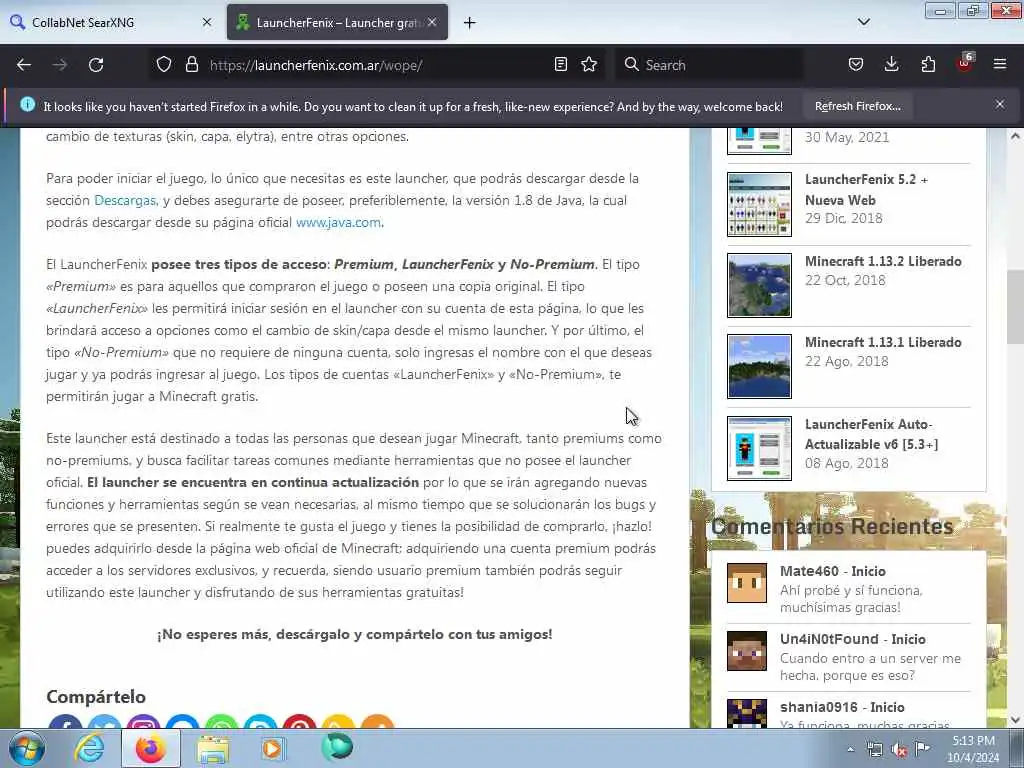Open LauncherFenix Auto-Actualizable v6 post

coord(871,434)
